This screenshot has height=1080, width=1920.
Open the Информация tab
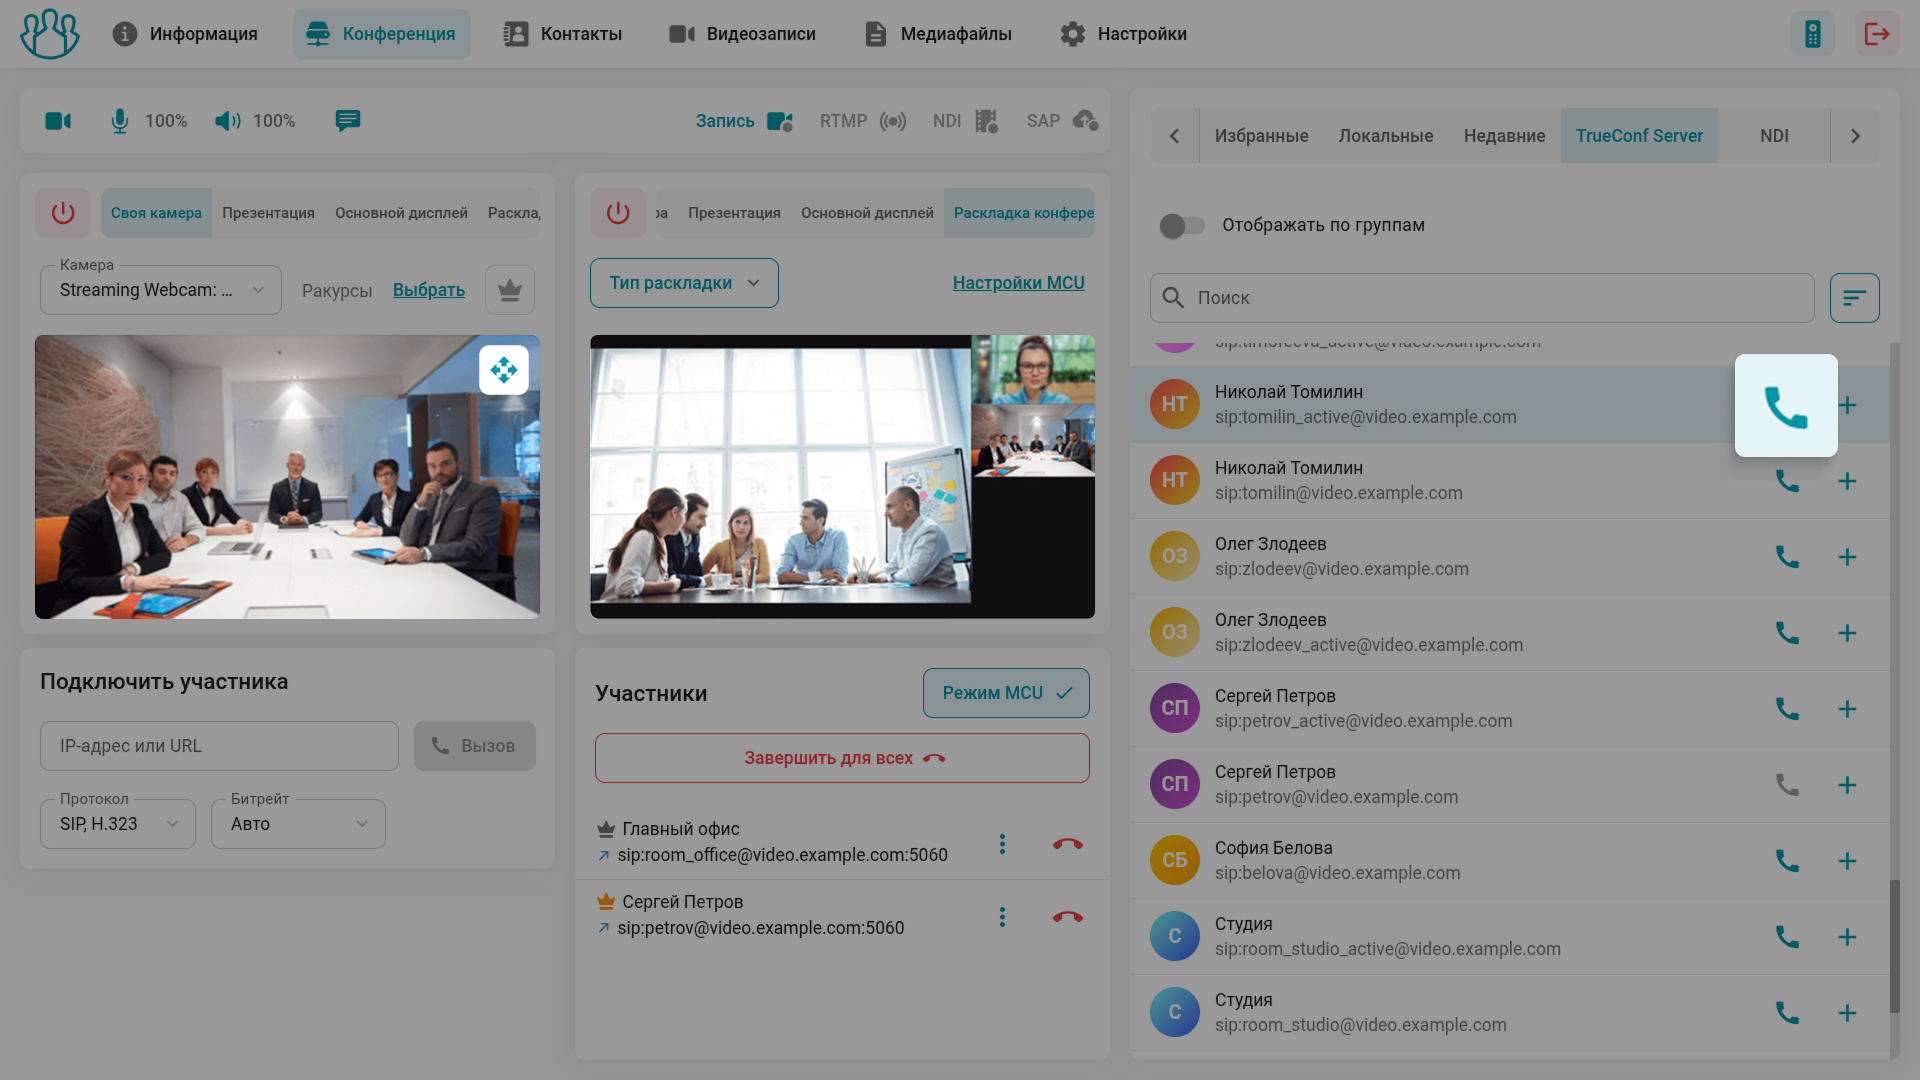(185, 34)
